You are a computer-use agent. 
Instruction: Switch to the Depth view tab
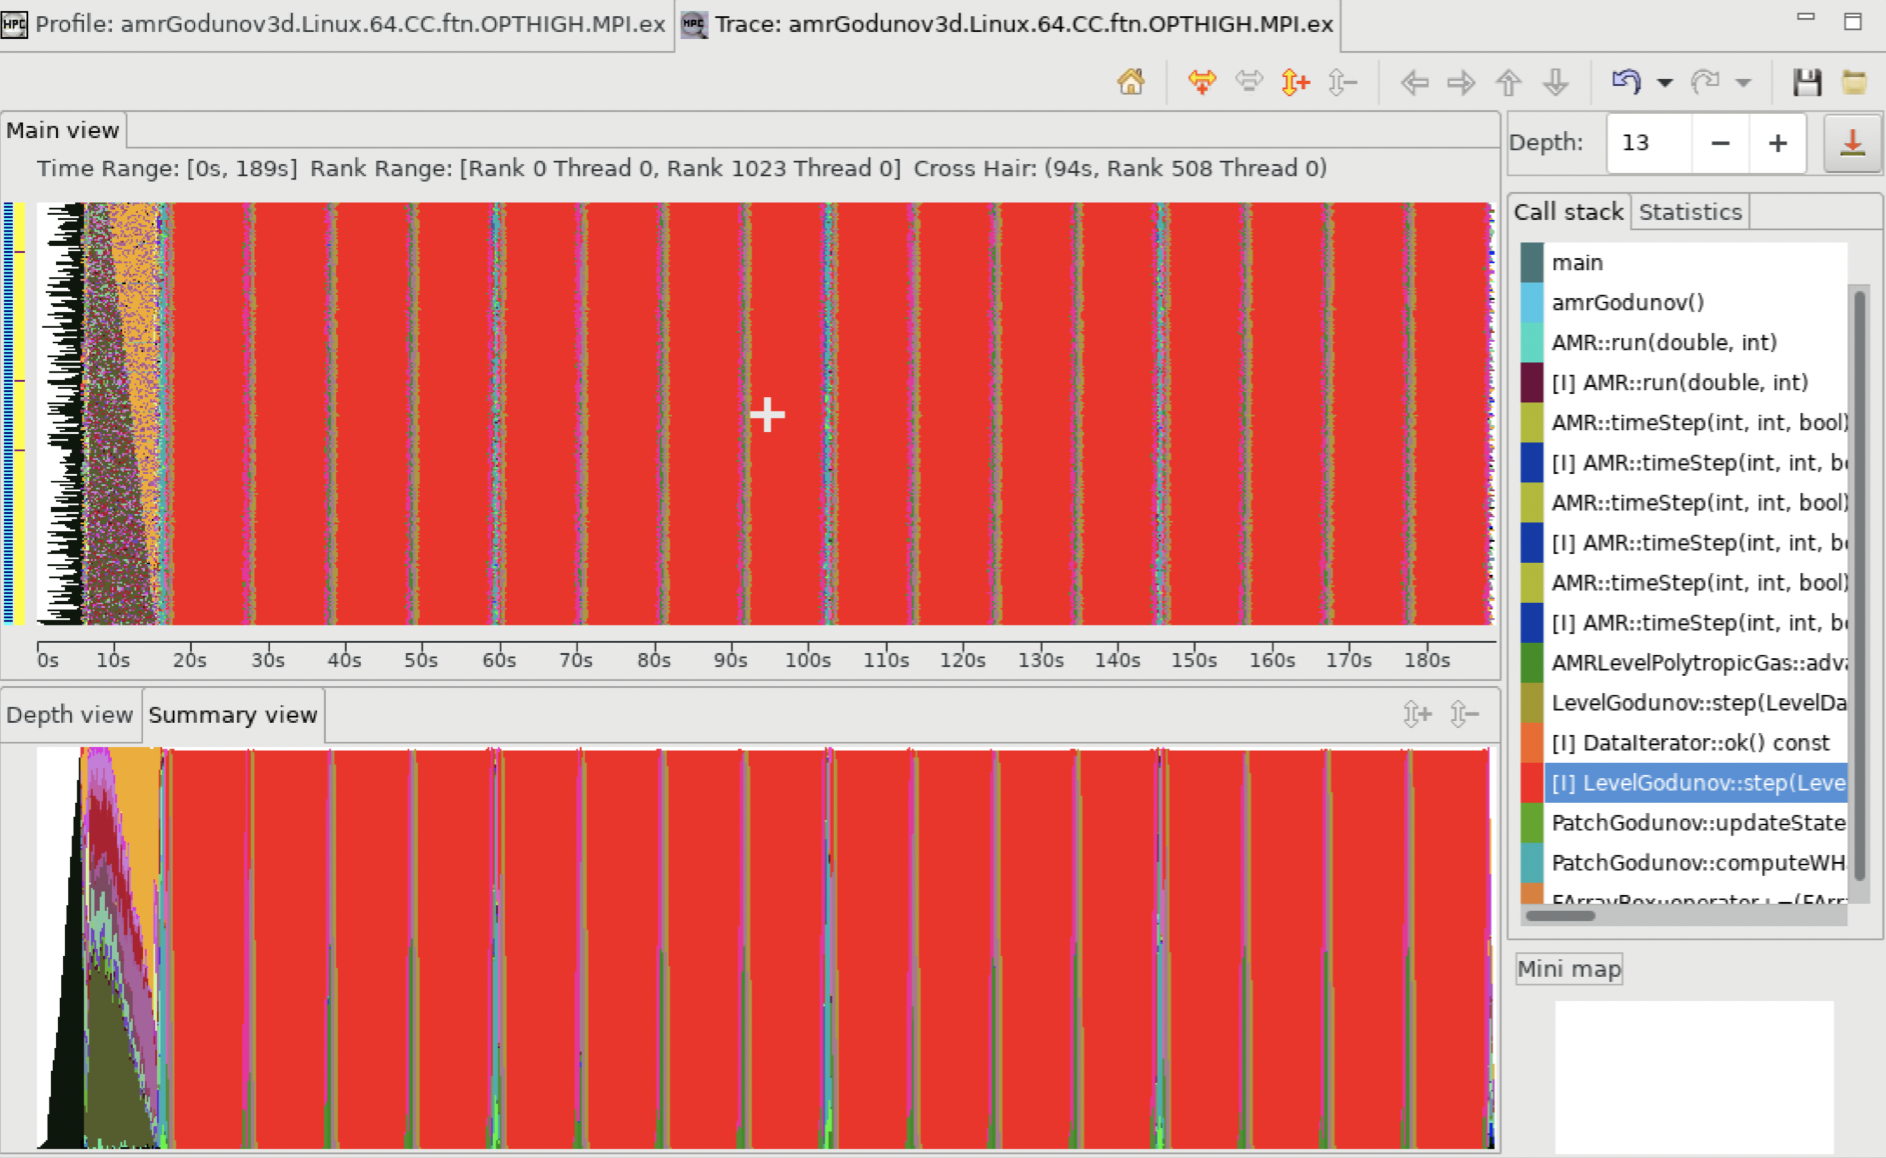coord(70,714)
